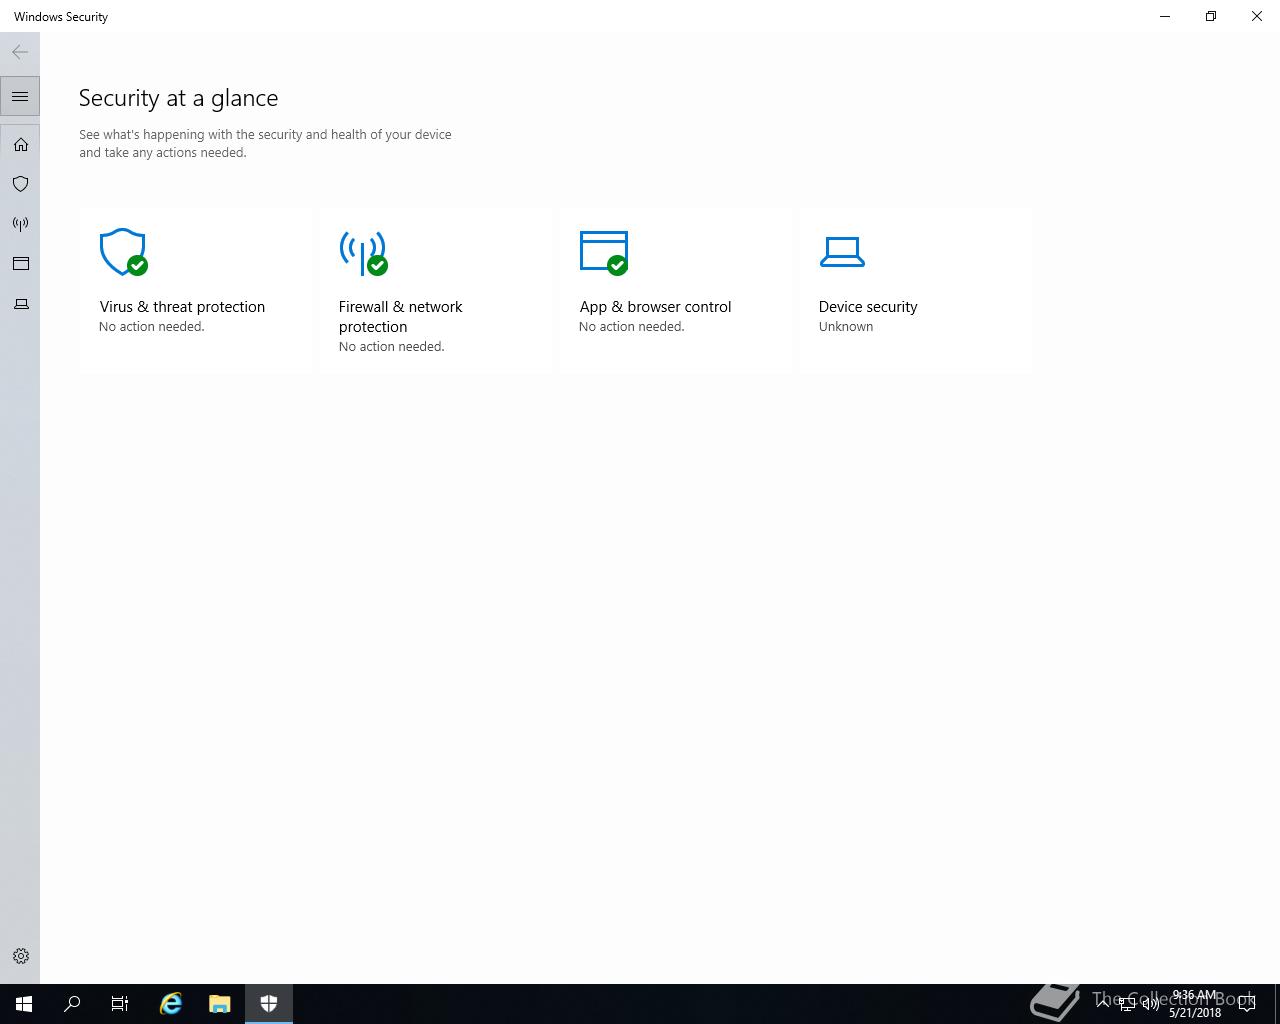Click the App & browser control window tile icon
Viewport: 1280px width, 1024px height.
(604, 252)
